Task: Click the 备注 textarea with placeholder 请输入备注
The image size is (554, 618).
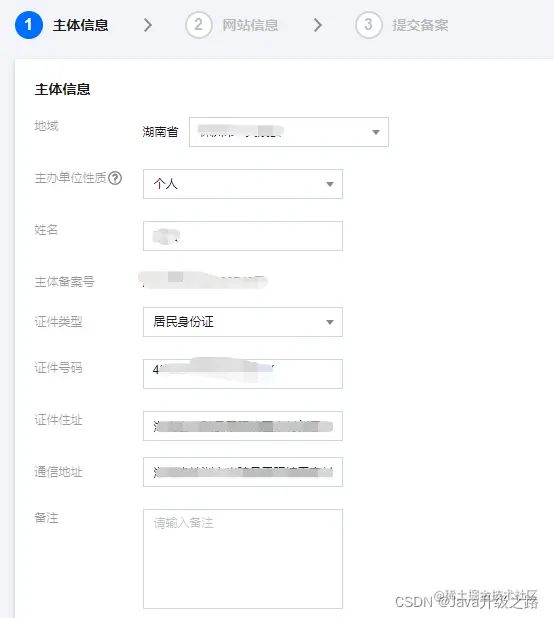Action: 243,559
